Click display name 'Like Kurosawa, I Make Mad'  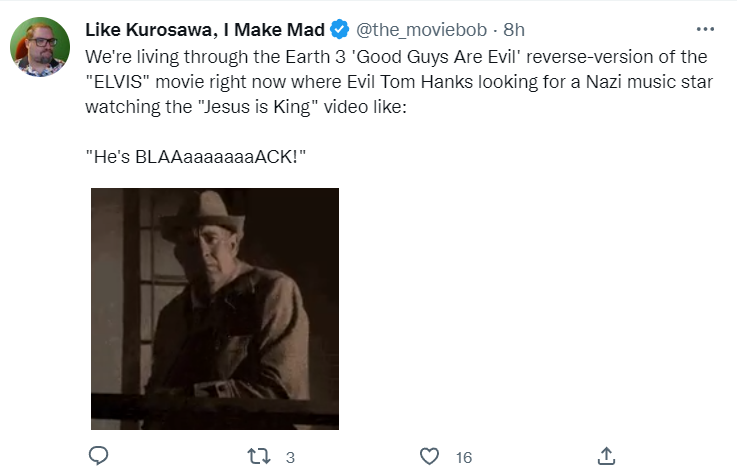click(x=205, y=28)
